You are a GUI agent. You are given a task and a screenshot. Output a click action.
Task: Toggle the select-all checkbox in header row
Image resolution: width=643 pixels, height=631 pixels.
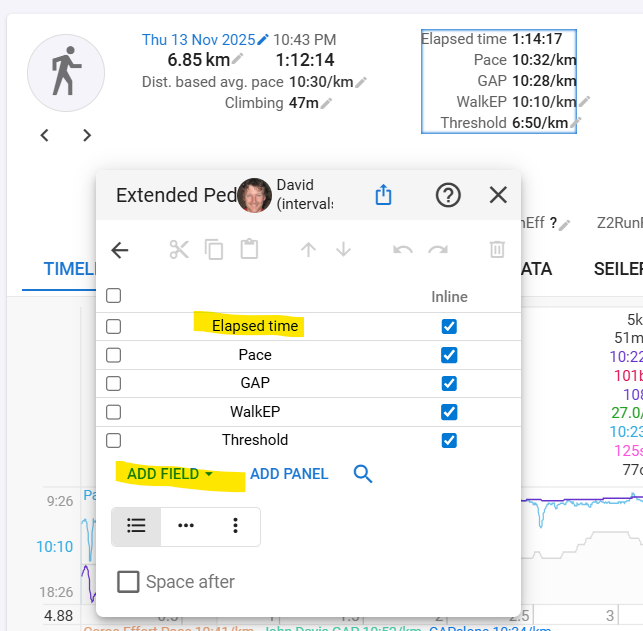113,295
